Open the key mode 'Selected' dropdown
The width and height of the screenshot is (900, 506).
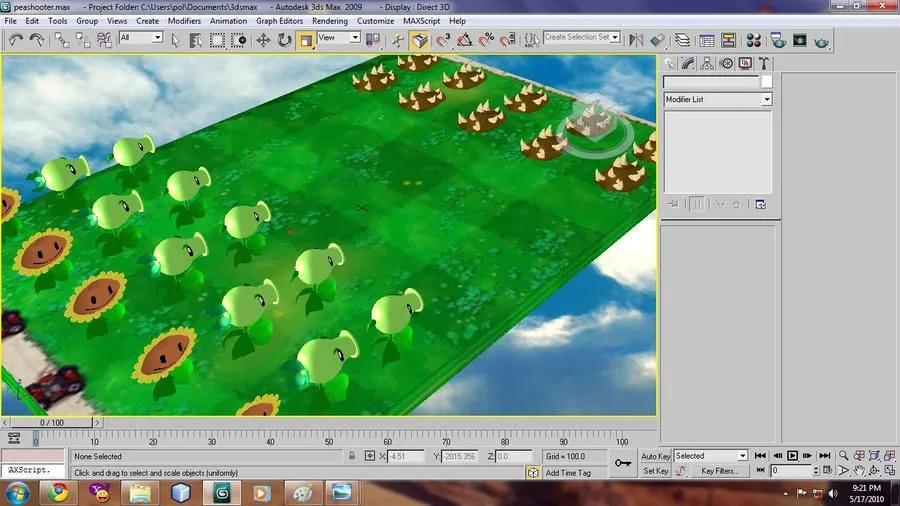pyautogui.click(x=711, y=456)
